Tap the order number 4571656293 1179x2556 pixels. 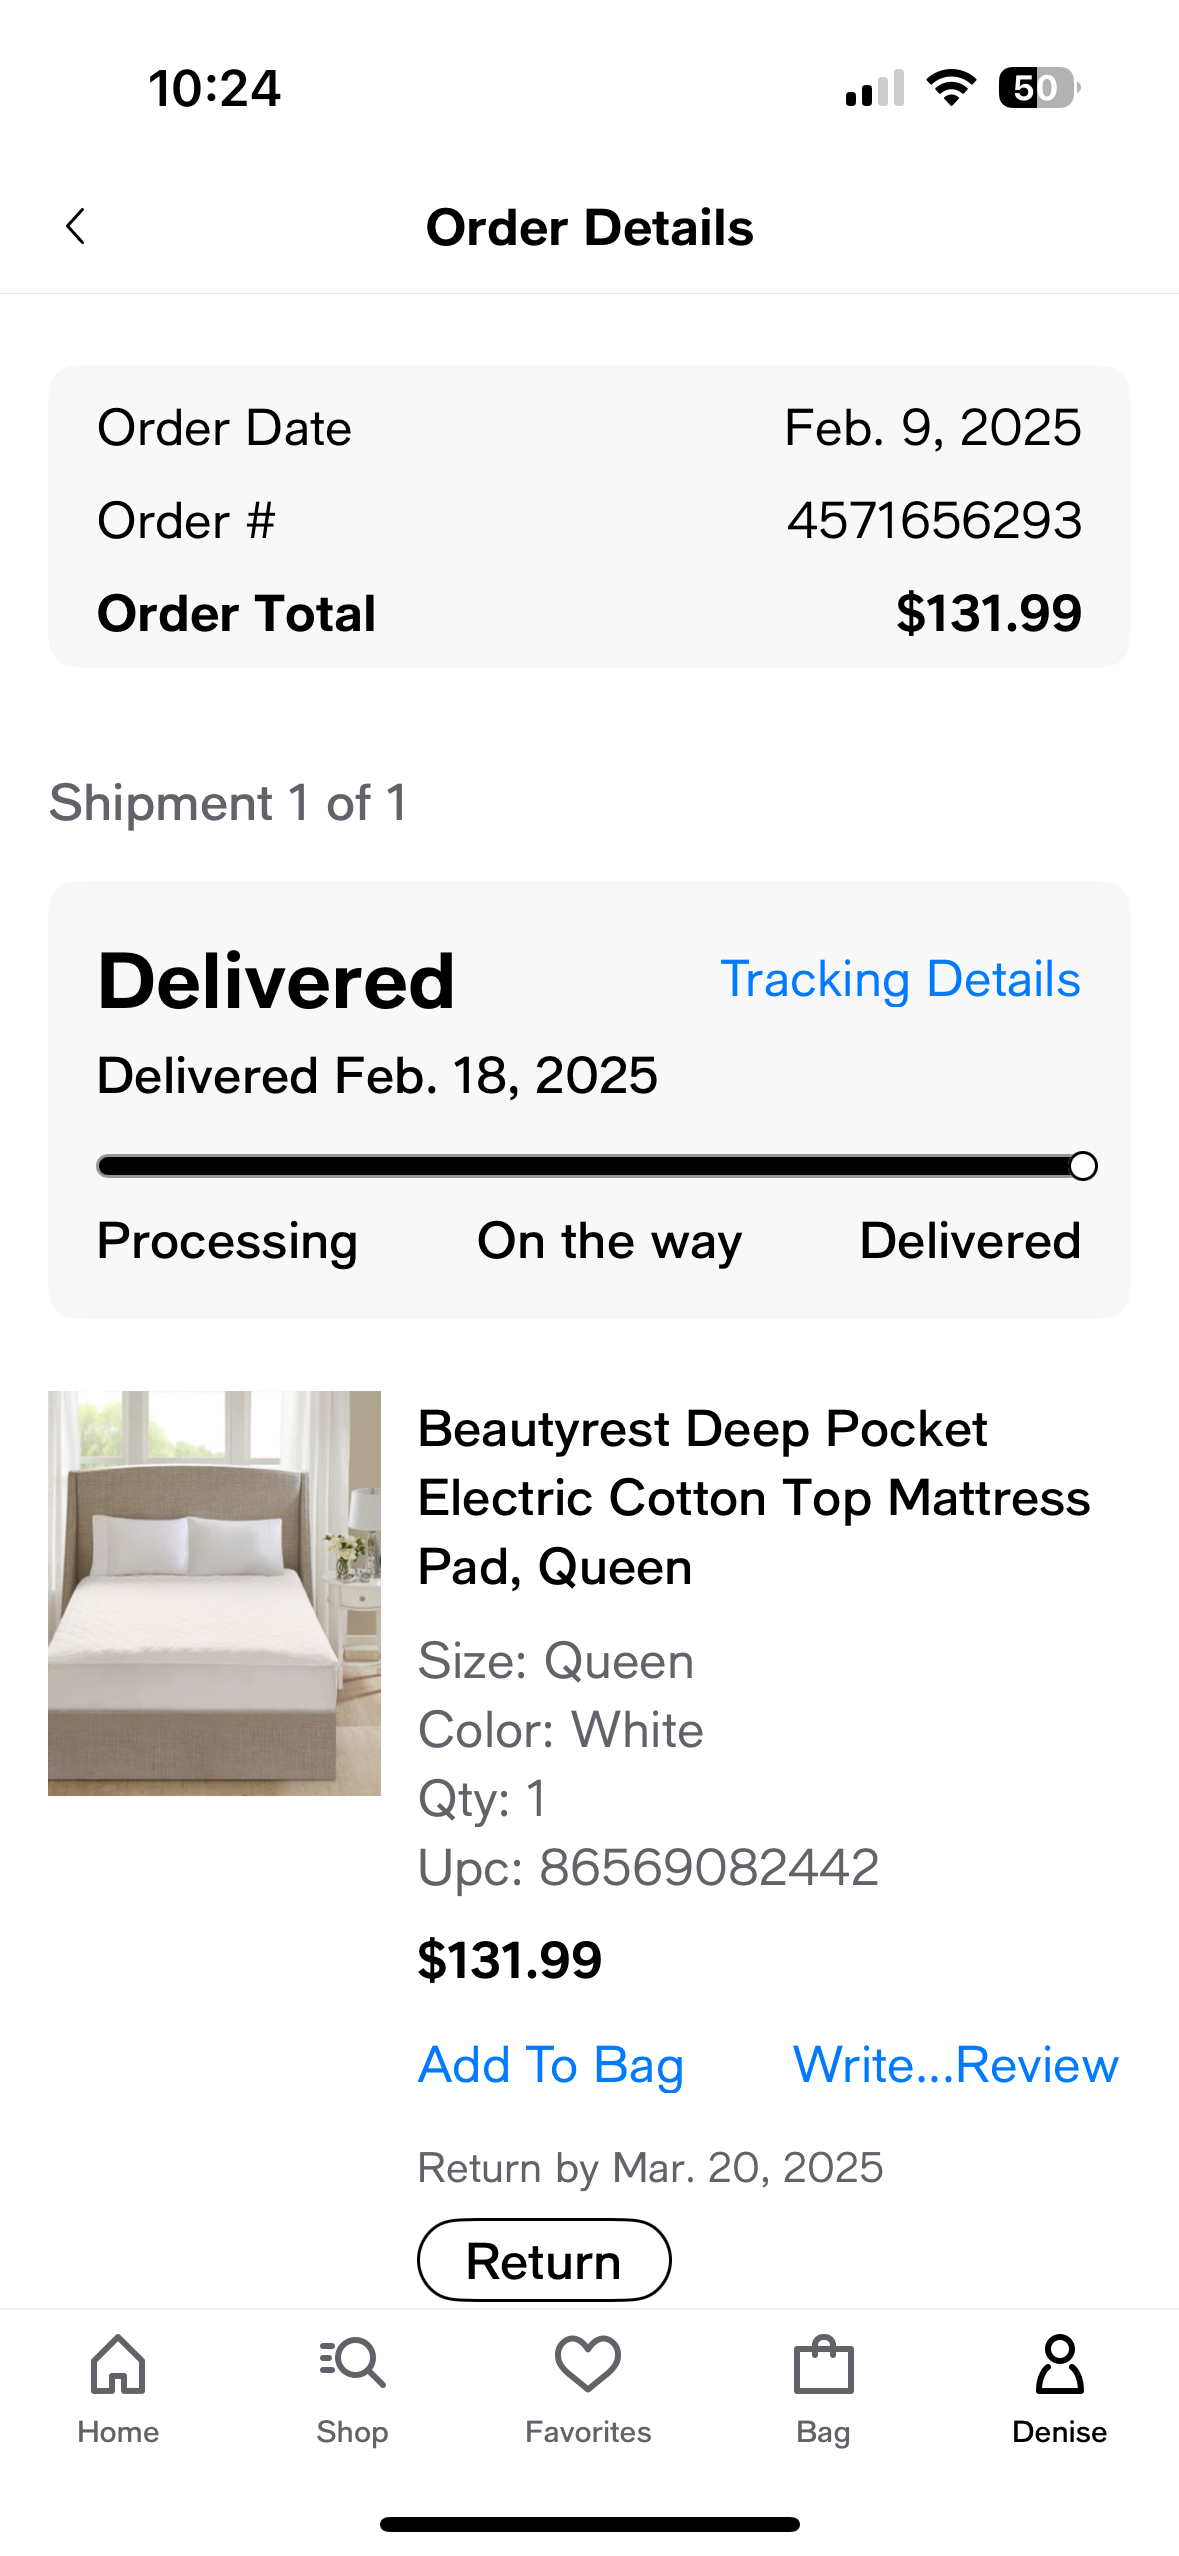pos(934,521)
